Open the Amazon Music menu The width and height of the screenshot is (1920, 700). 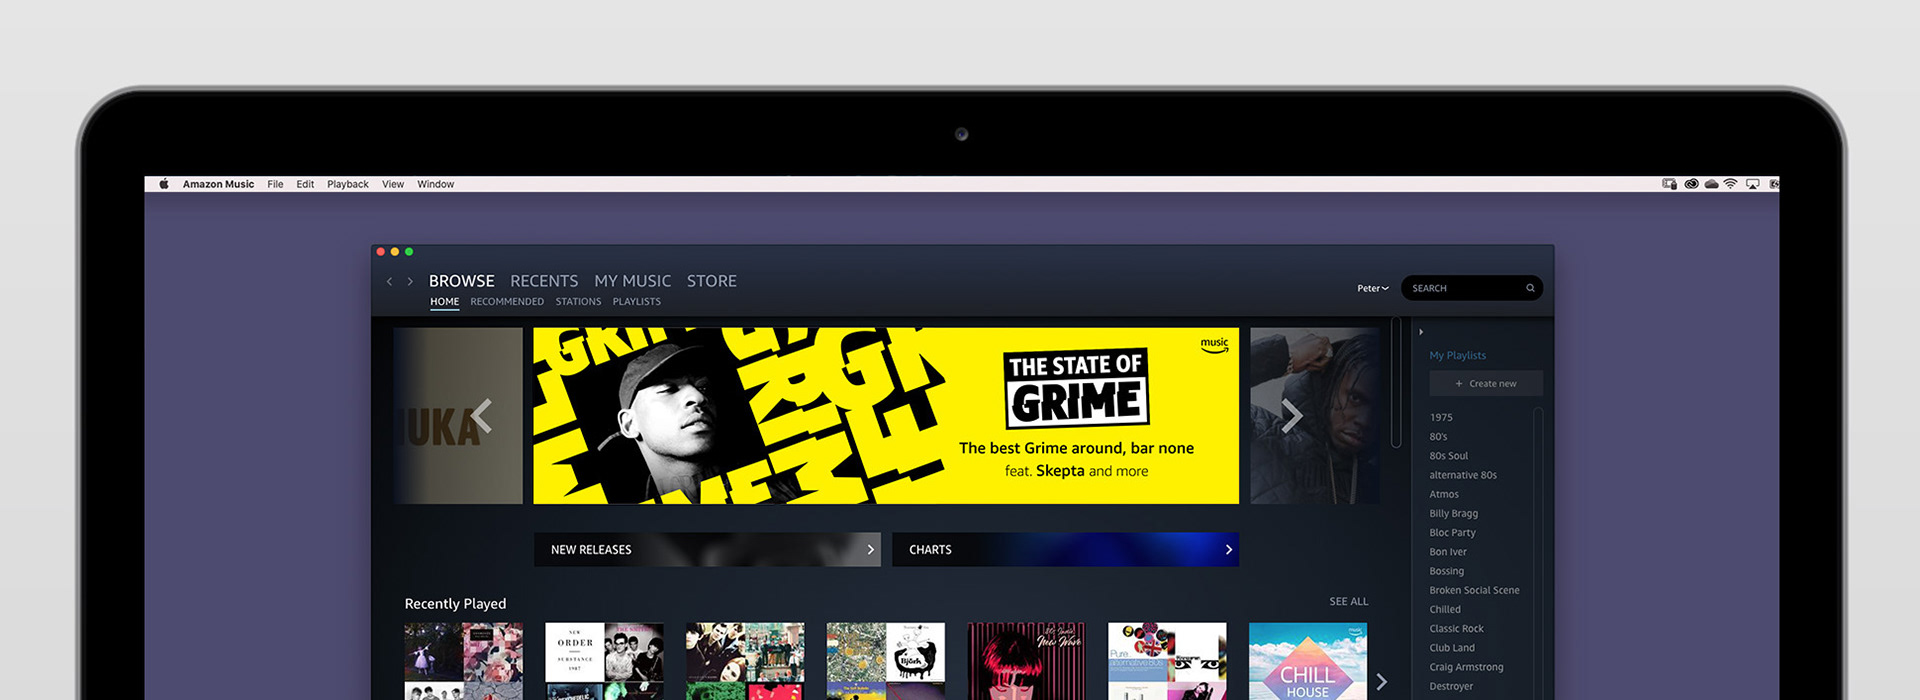click(218, 184)
